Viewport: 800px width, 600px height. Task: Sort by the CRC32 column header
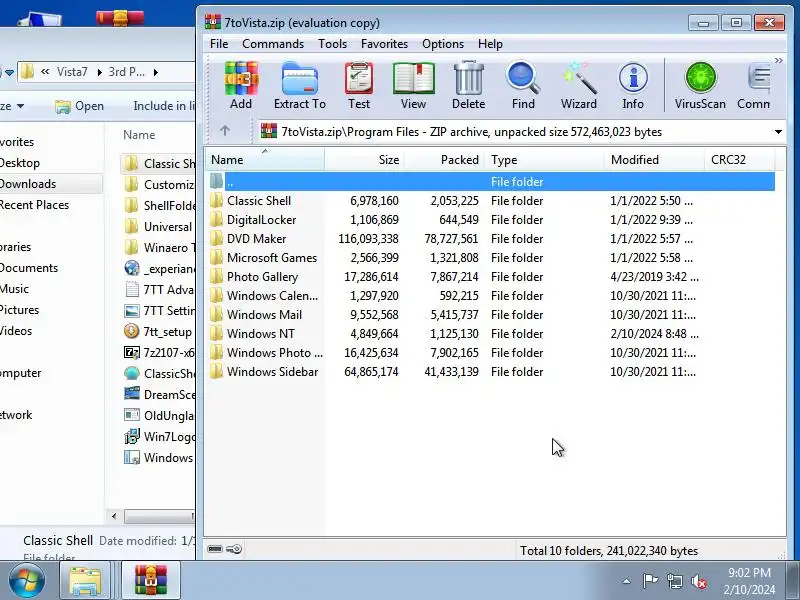click(740, 160)
